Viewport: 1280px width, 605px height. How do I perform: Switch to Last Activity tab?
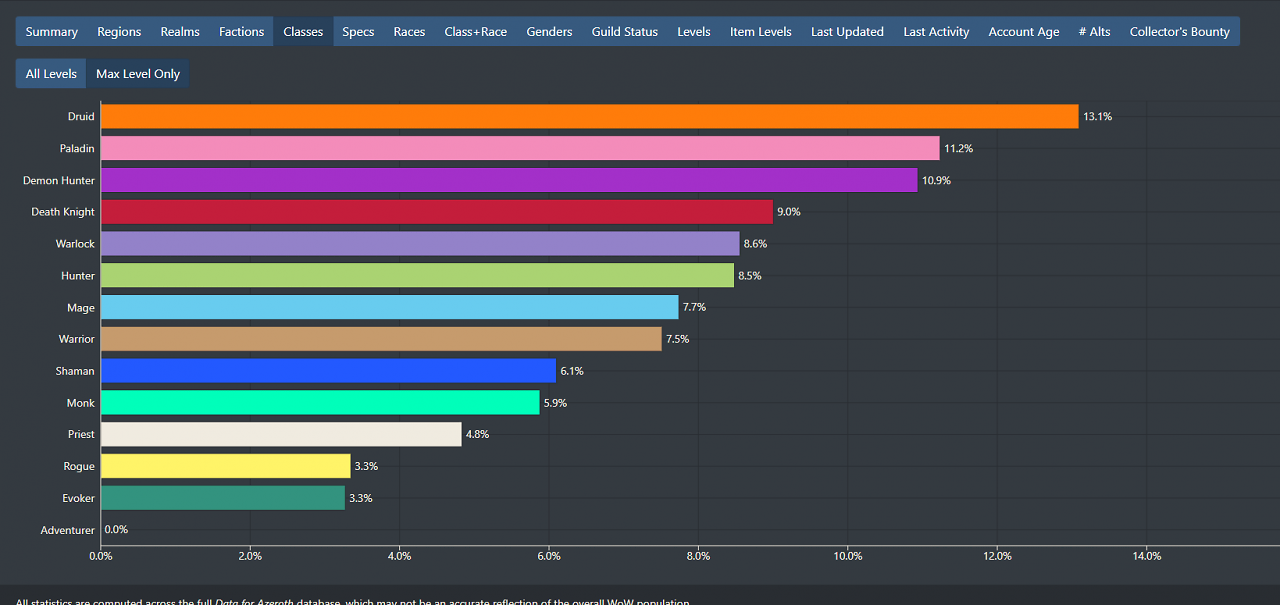click(x=936, y=31)
